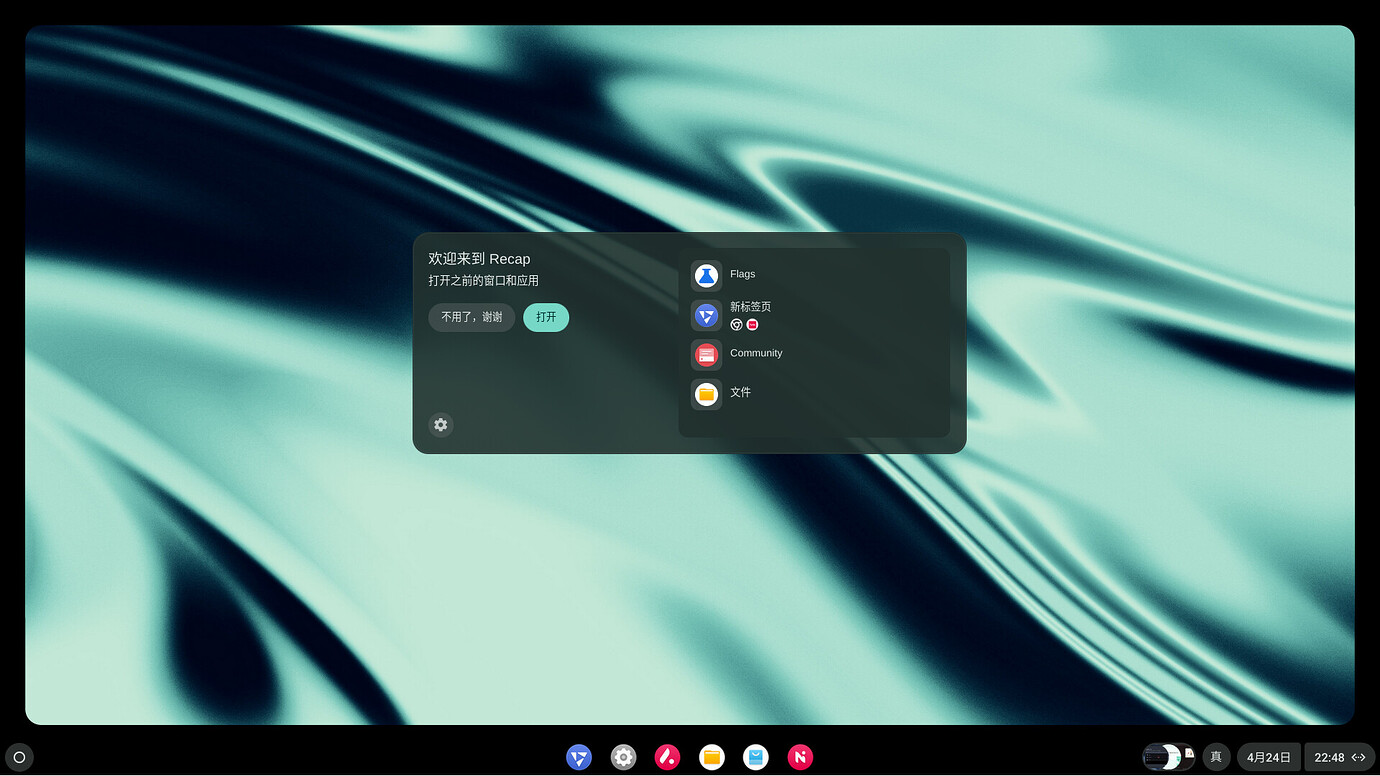Launch the browser from the shelf
The image size is (1380, 776).
(579, 757)
